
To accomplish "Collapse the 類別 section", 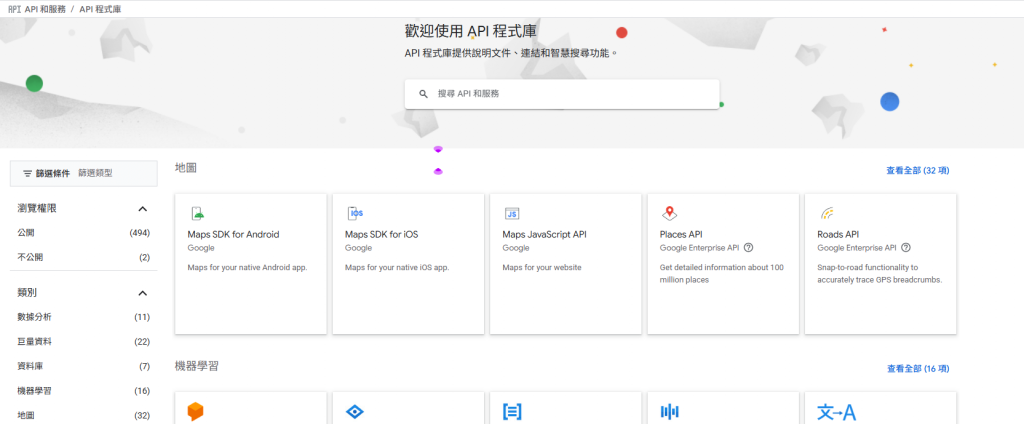I will [x=143, y=293].
